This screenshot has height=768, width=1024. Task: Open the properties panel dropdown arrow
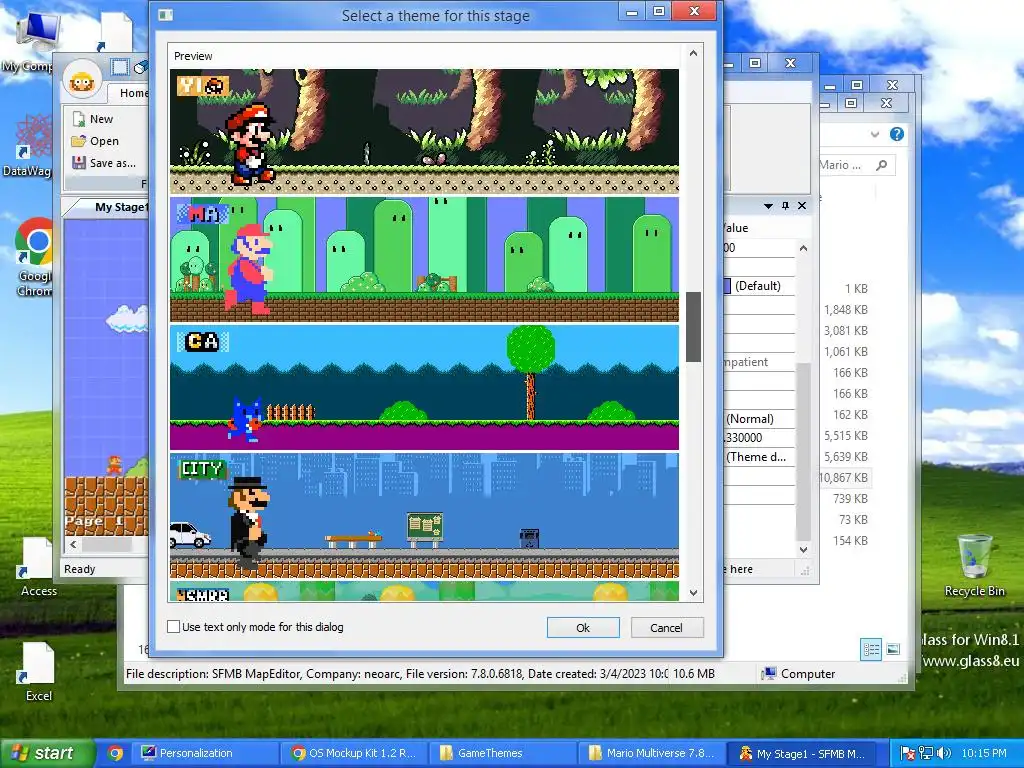click(x=768, y=206)
